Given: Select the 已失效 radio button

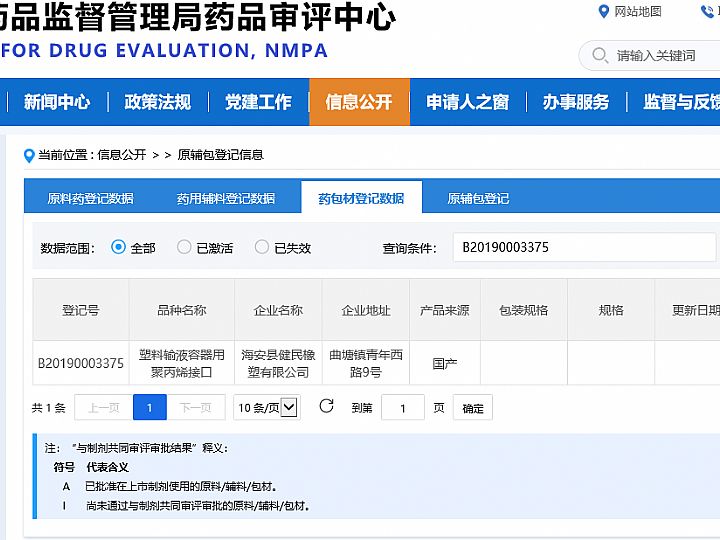Looking at the screenshot, I should [x=262, y=247].
